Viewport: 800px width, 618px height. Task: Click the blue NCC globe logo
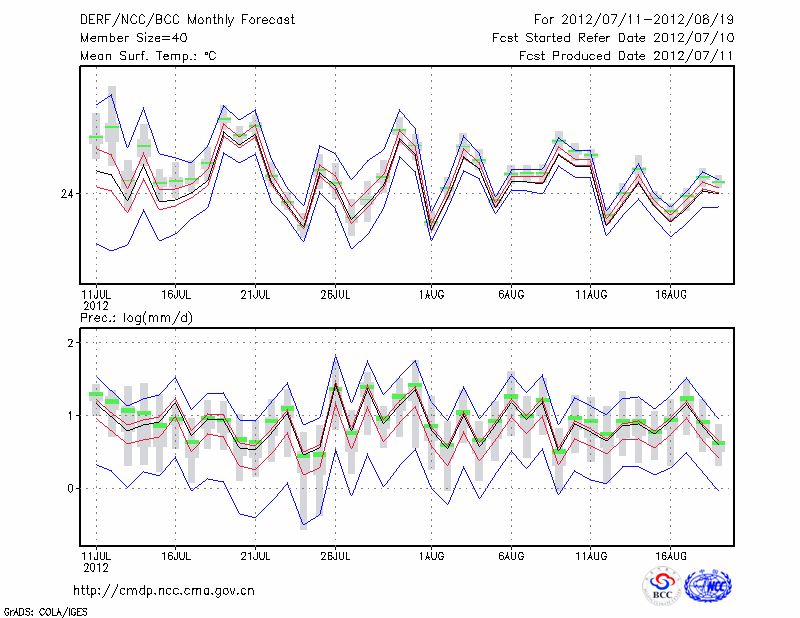[x=708, y=586]
